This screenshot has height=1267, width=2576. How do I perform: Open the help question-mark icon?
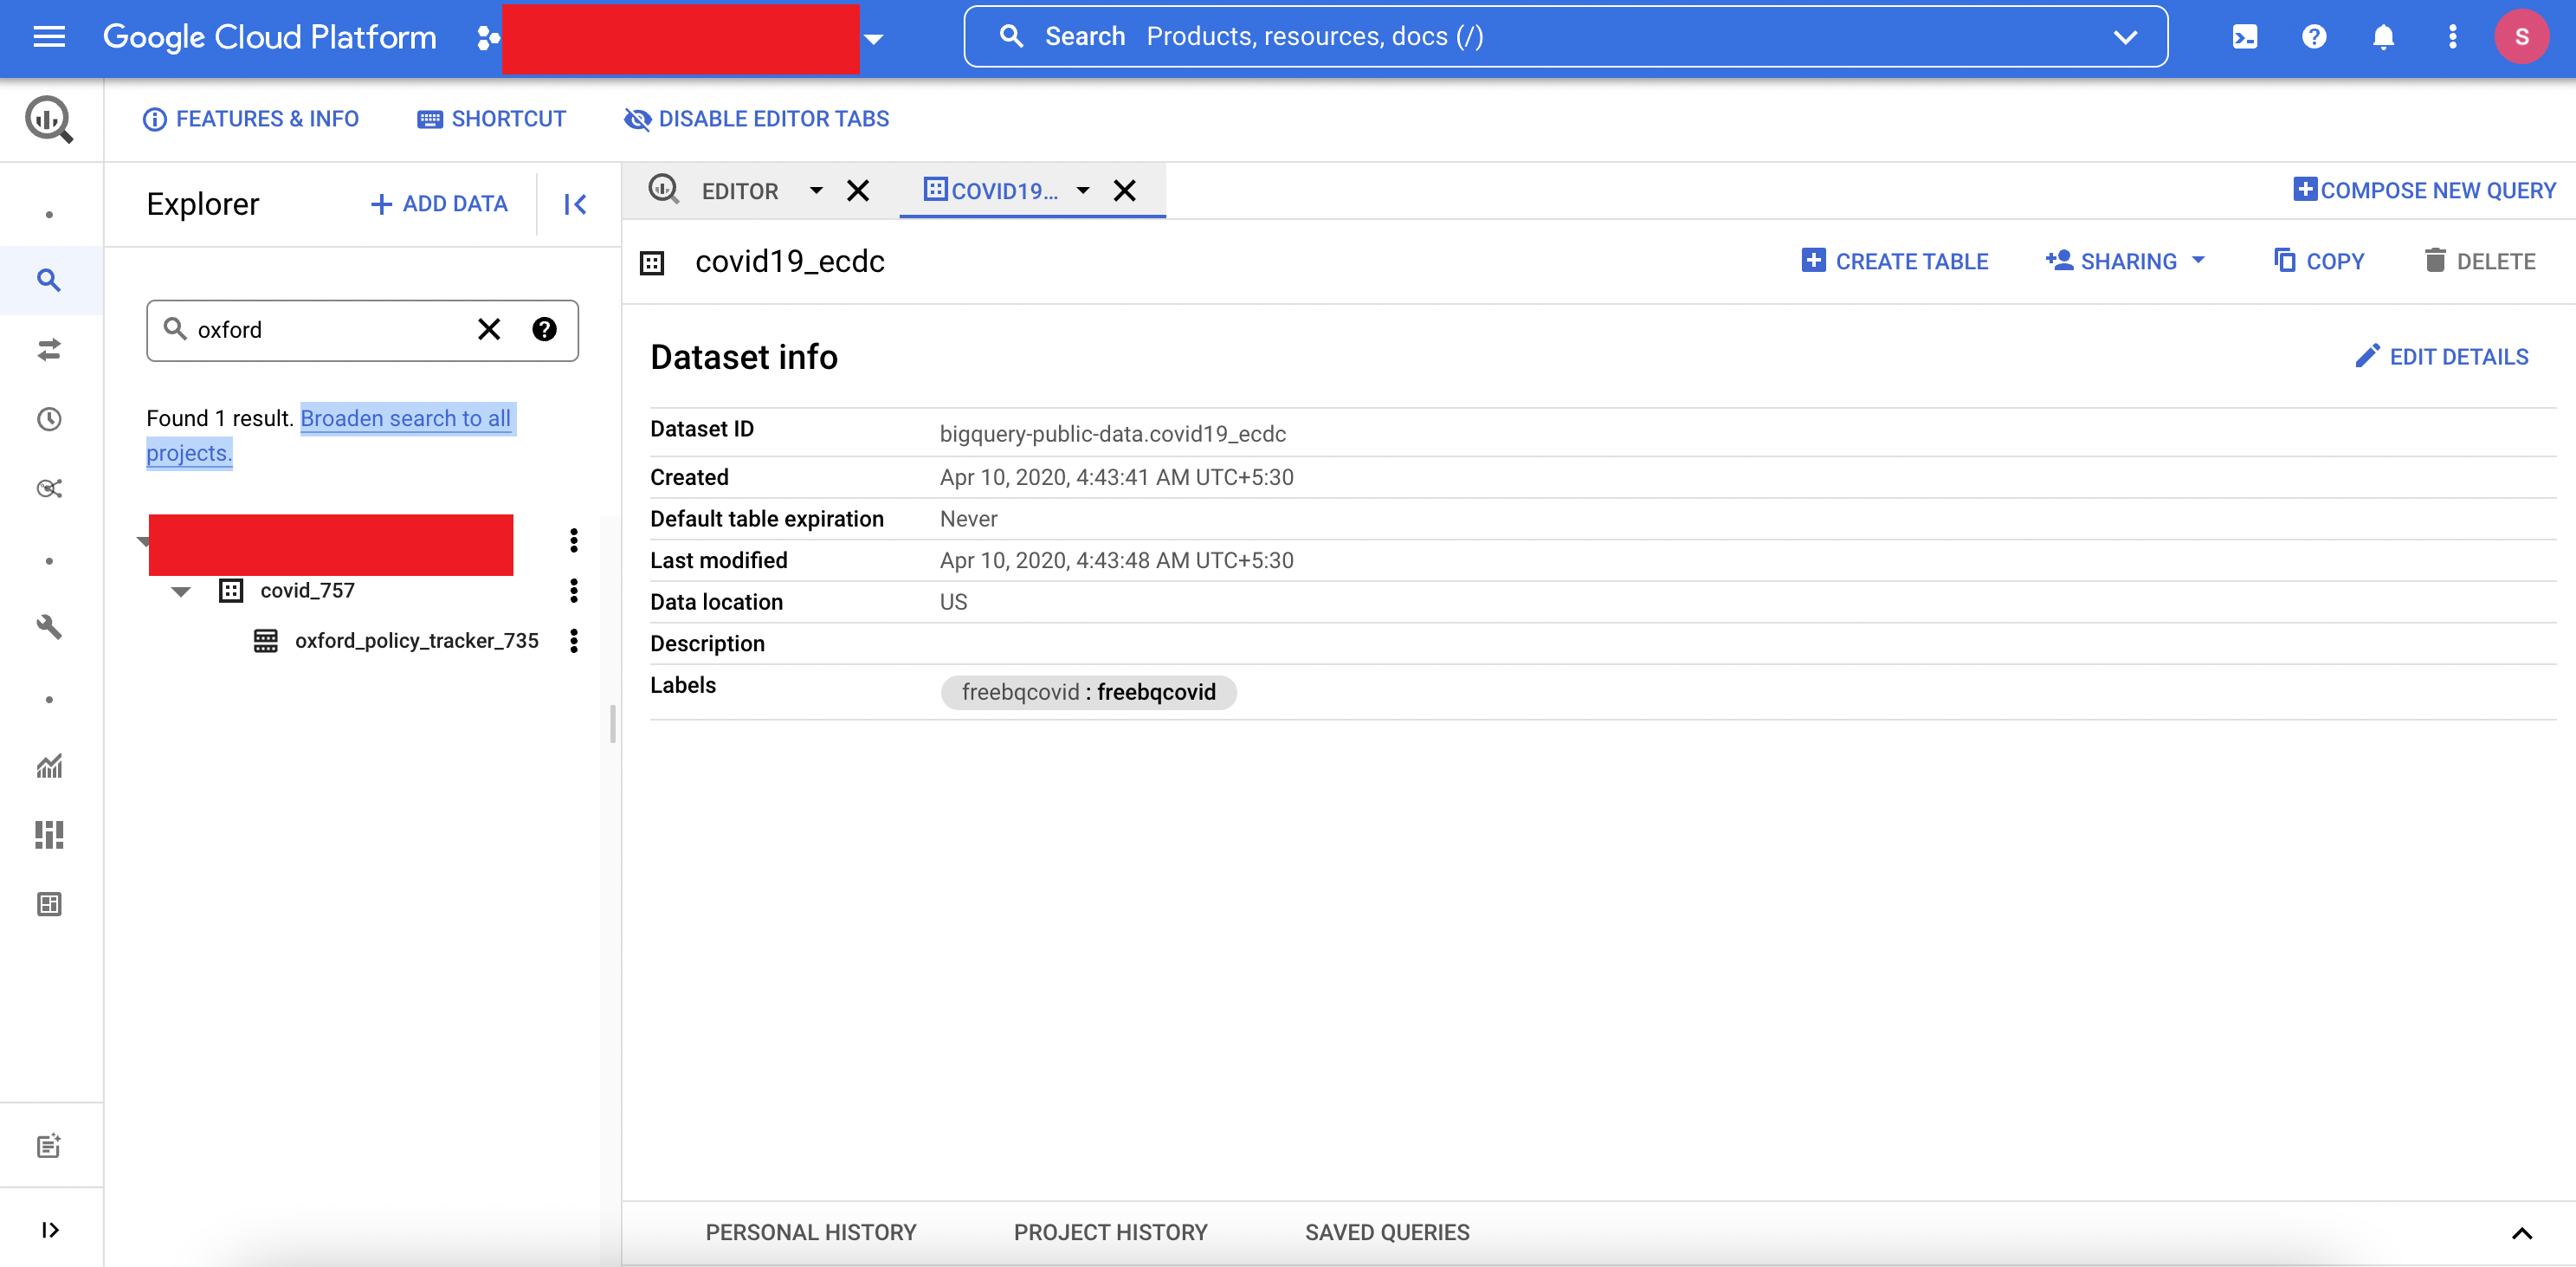tap(2314, 37)
